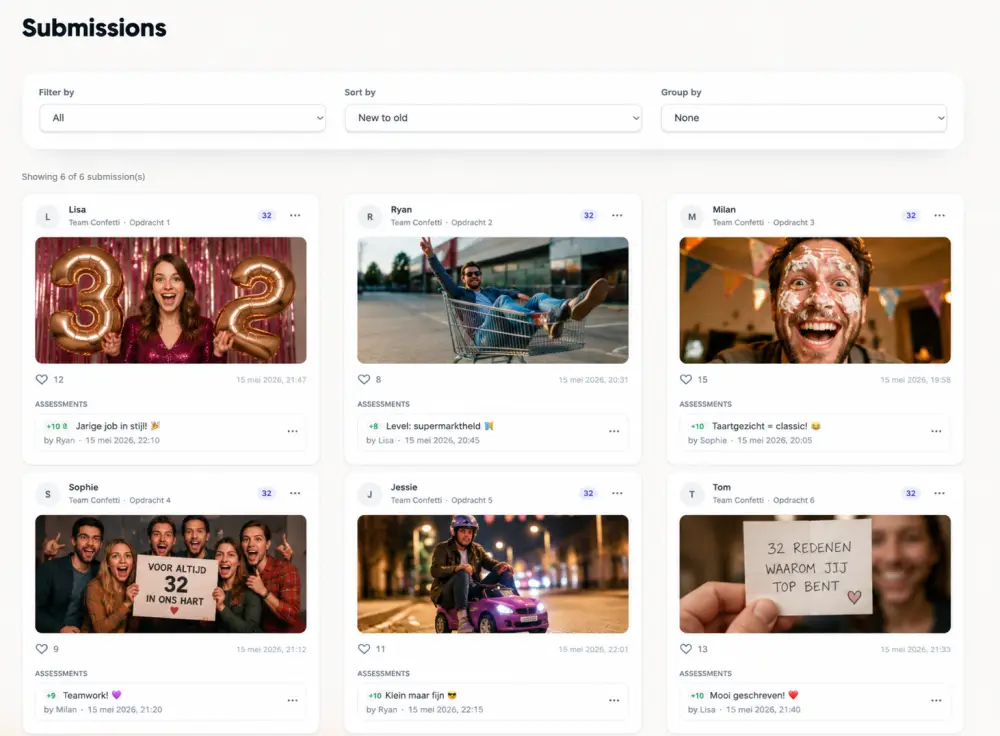The height and width of the screenshot is (736, 1000).
Task: Click heart icon on Tom's submission
Action: [686, 649]
